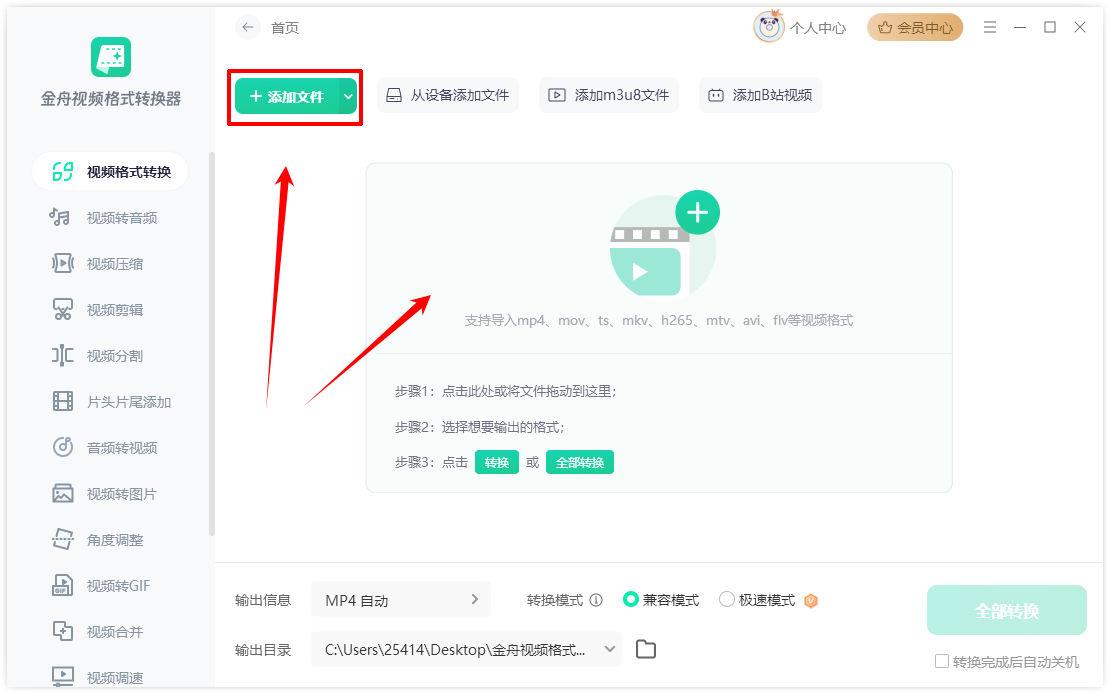Image resolution: width=1110 pixels, height=694 pixels.
Task: Click the small 全部转换 button in steps
Action: tap(580, 462)
